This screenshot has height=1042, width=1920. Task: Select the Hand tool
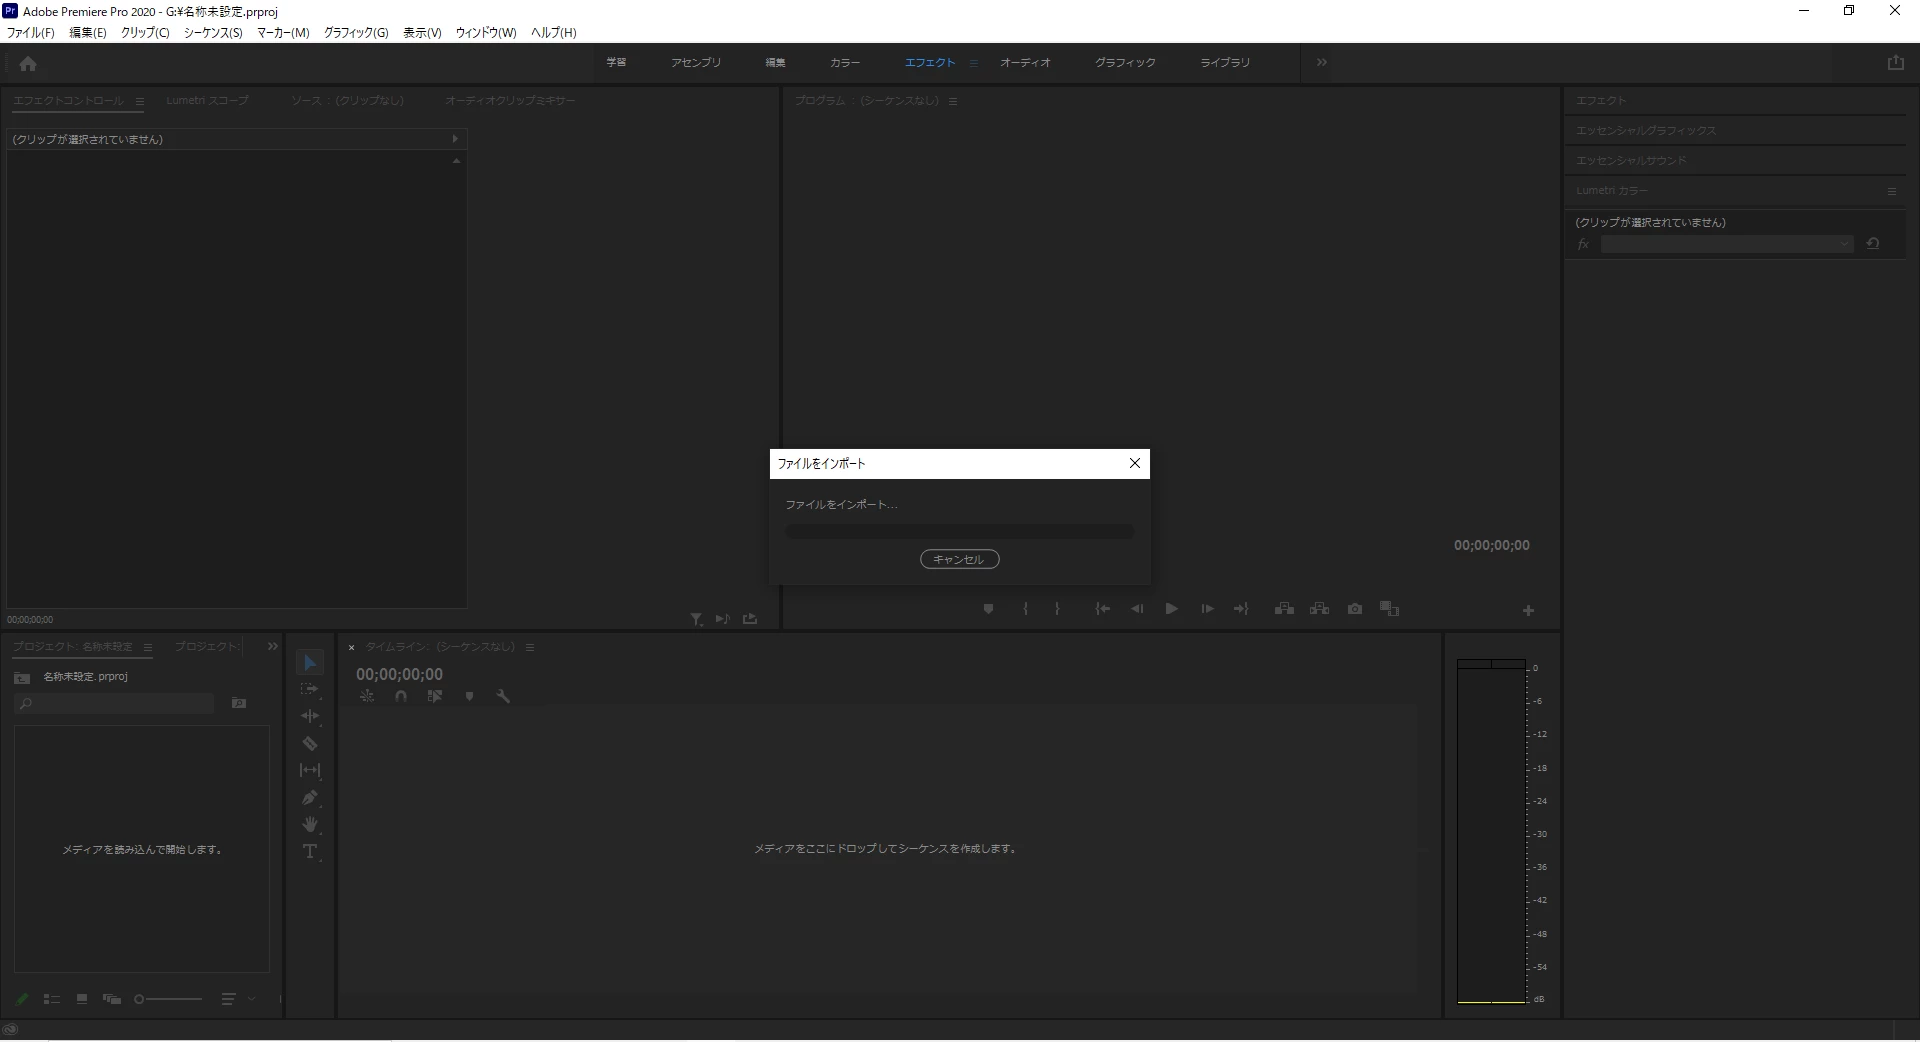click(310, 824)
